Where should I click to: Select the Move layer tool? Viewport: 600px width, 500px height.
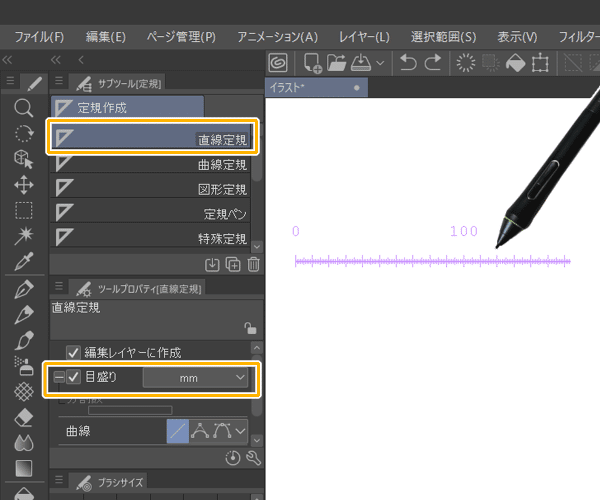[24, 185]
